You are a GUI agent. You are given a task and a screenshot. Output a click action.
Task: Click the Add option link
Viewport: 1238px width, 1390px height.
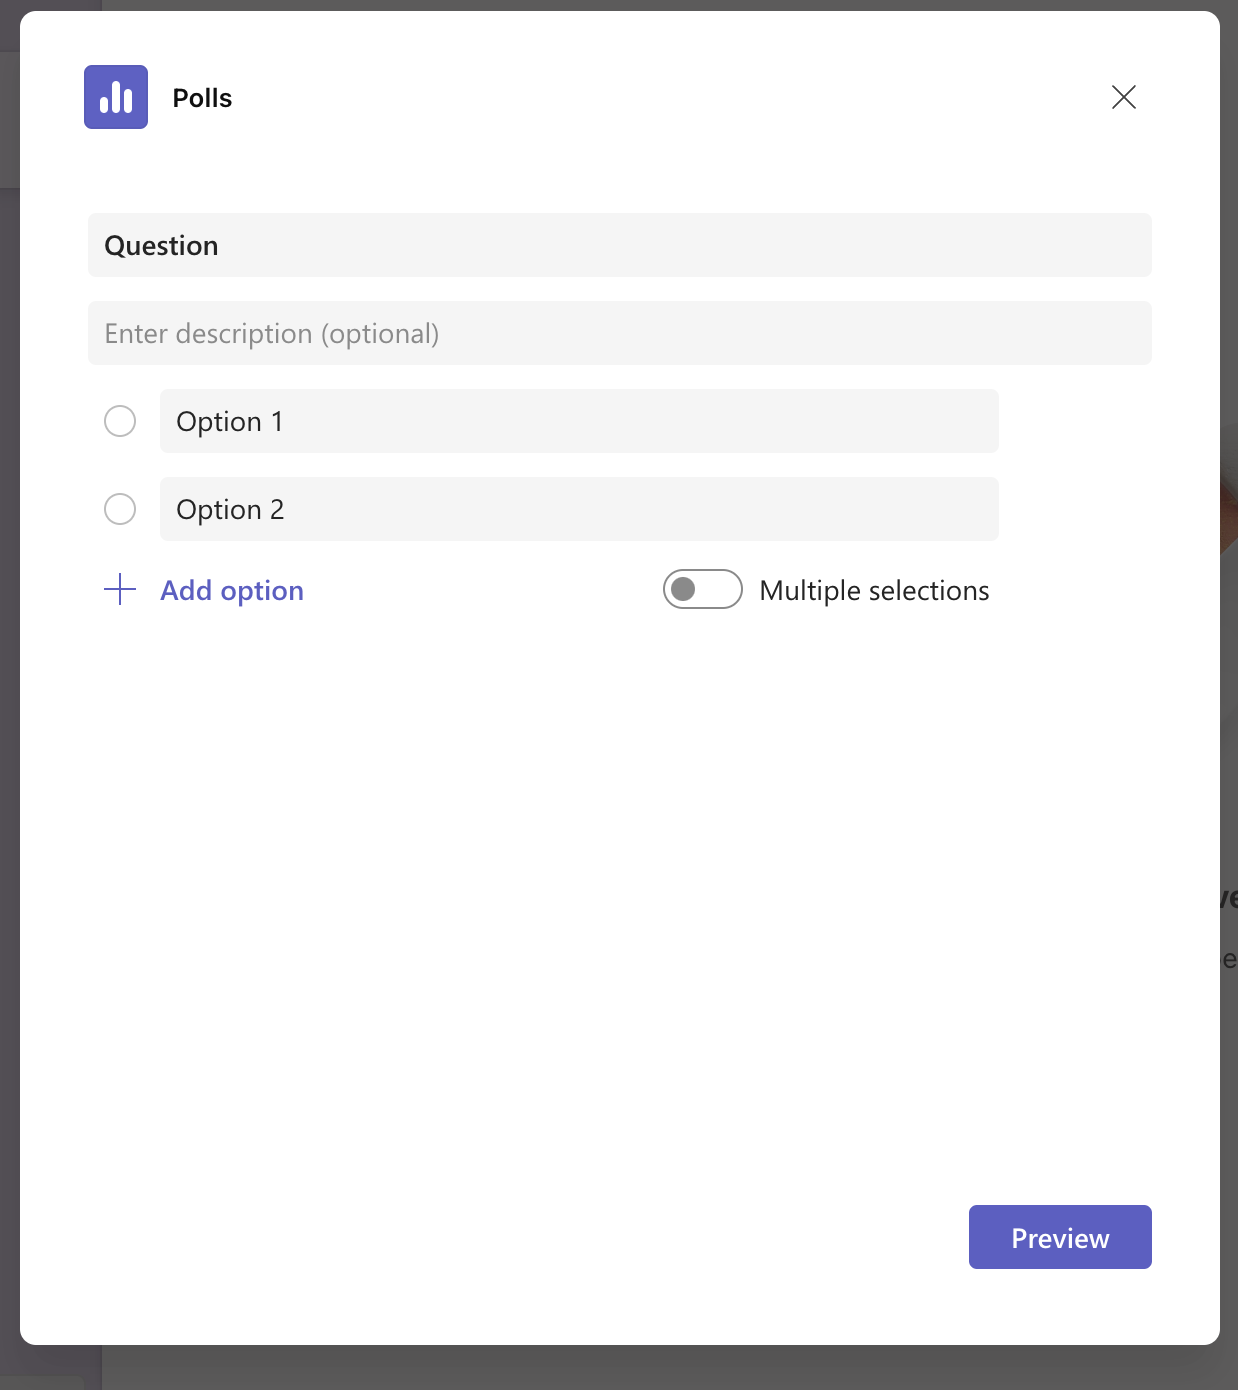pos(232,590)
